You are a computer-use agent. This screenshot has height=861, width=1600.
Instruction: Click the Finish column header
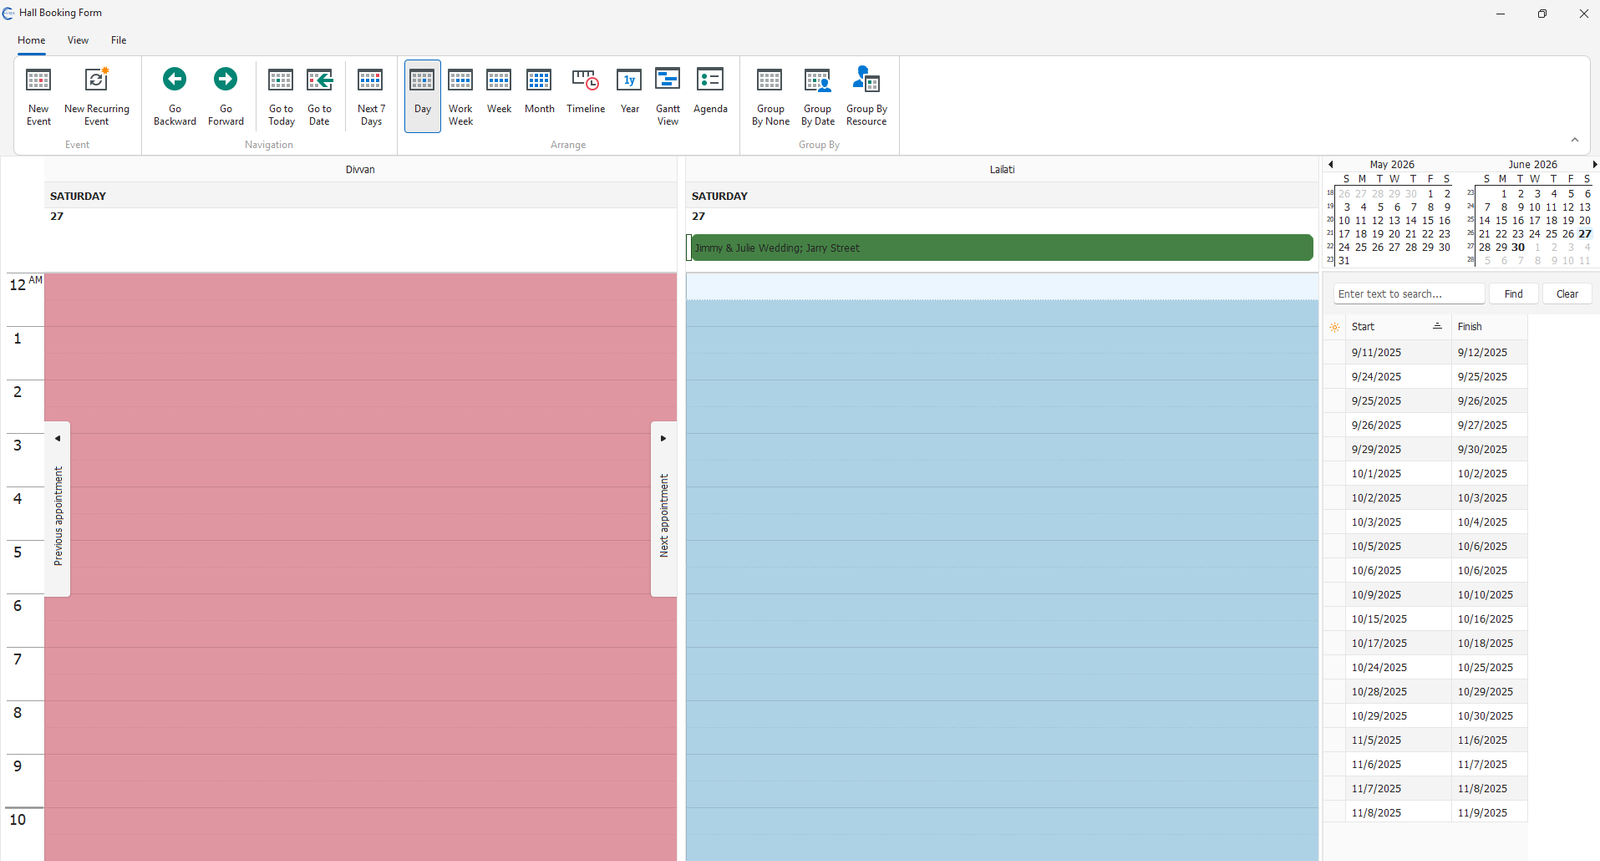click(x=1489, y=327)
